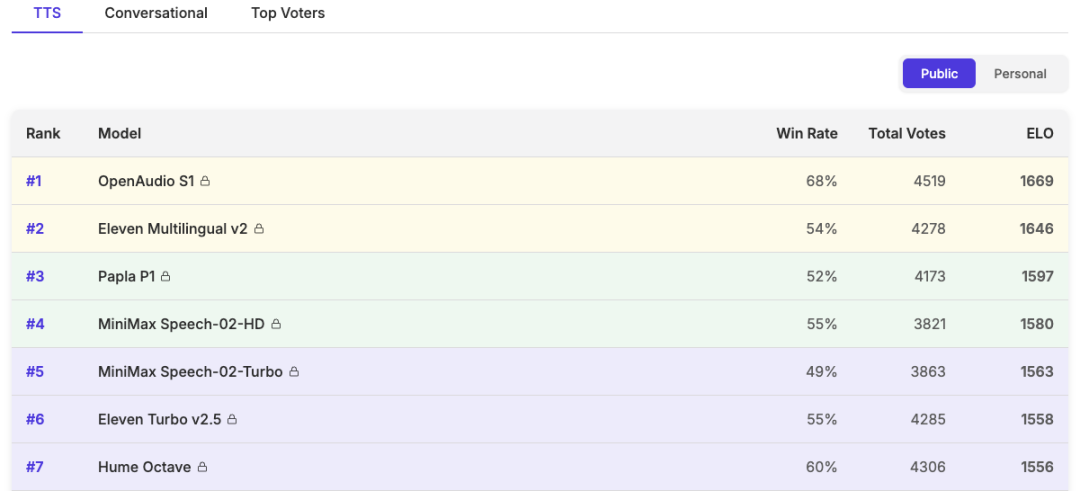Click the Rank column header

click(x=43, y=134)
